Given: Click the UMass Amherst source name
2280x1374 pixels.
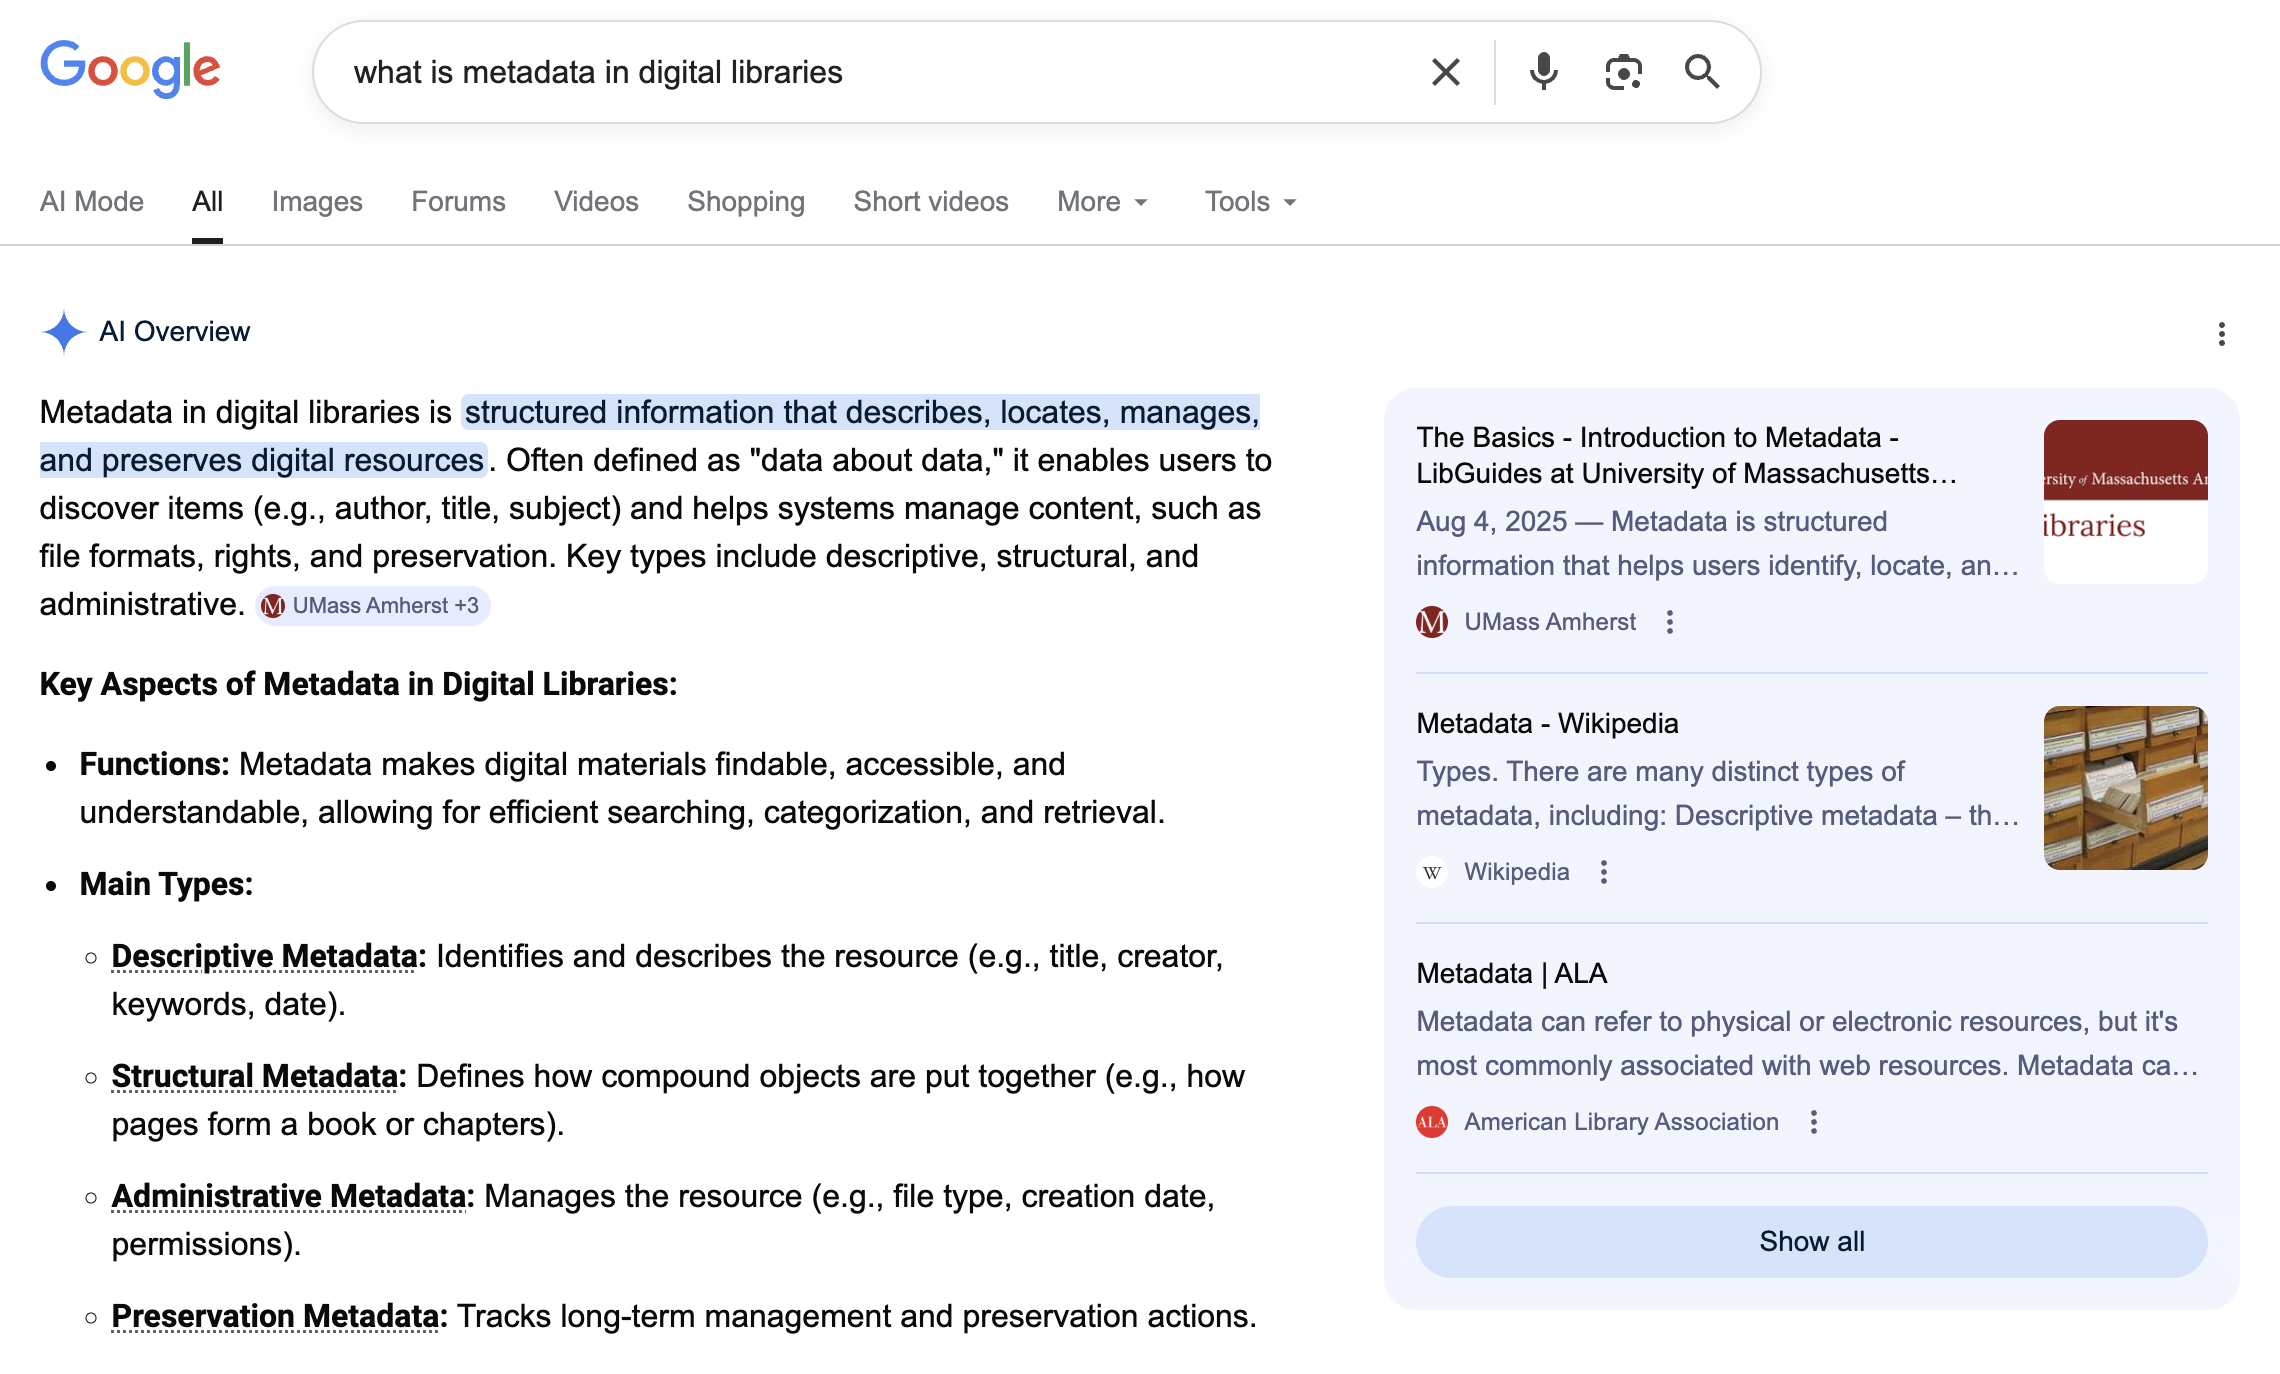Looking at the screenshot, I should 1550,622.
